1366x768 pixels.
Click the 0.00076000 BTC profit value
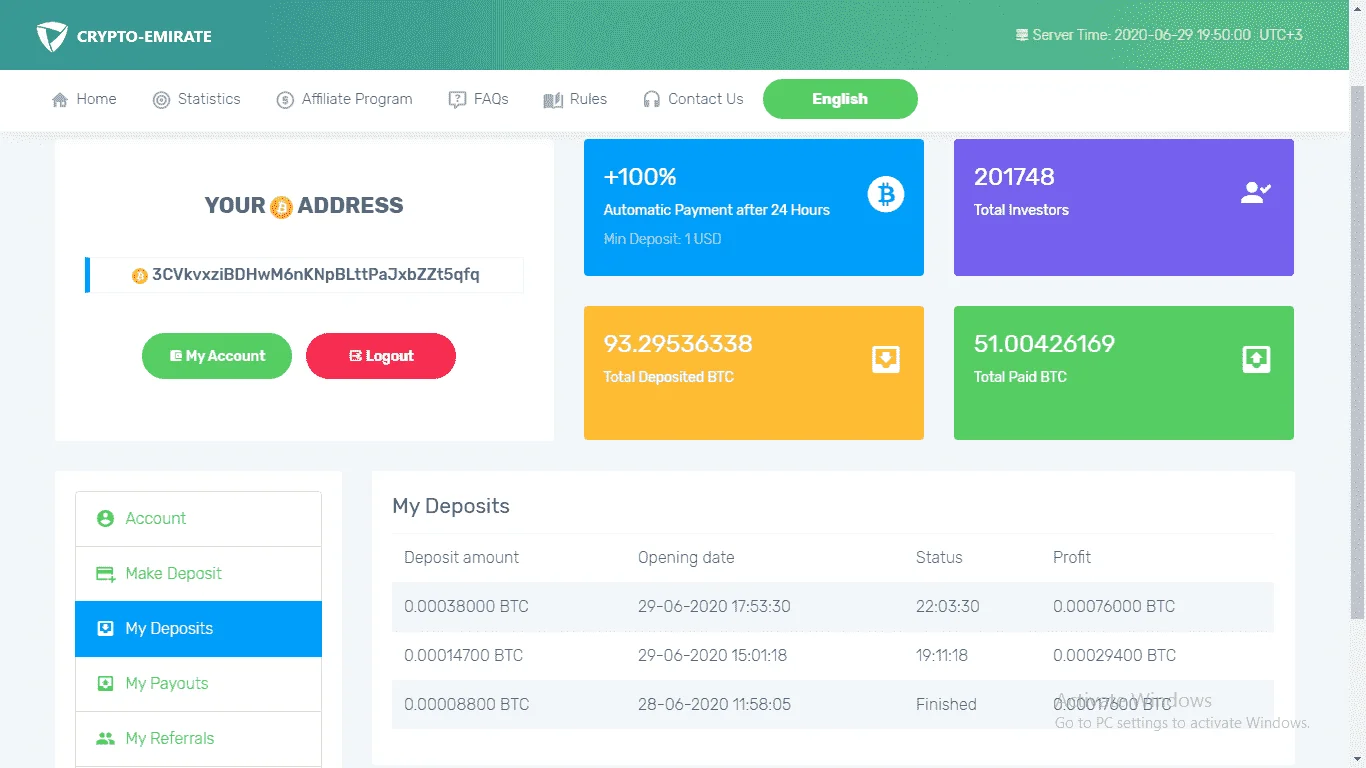point(1114,607)
